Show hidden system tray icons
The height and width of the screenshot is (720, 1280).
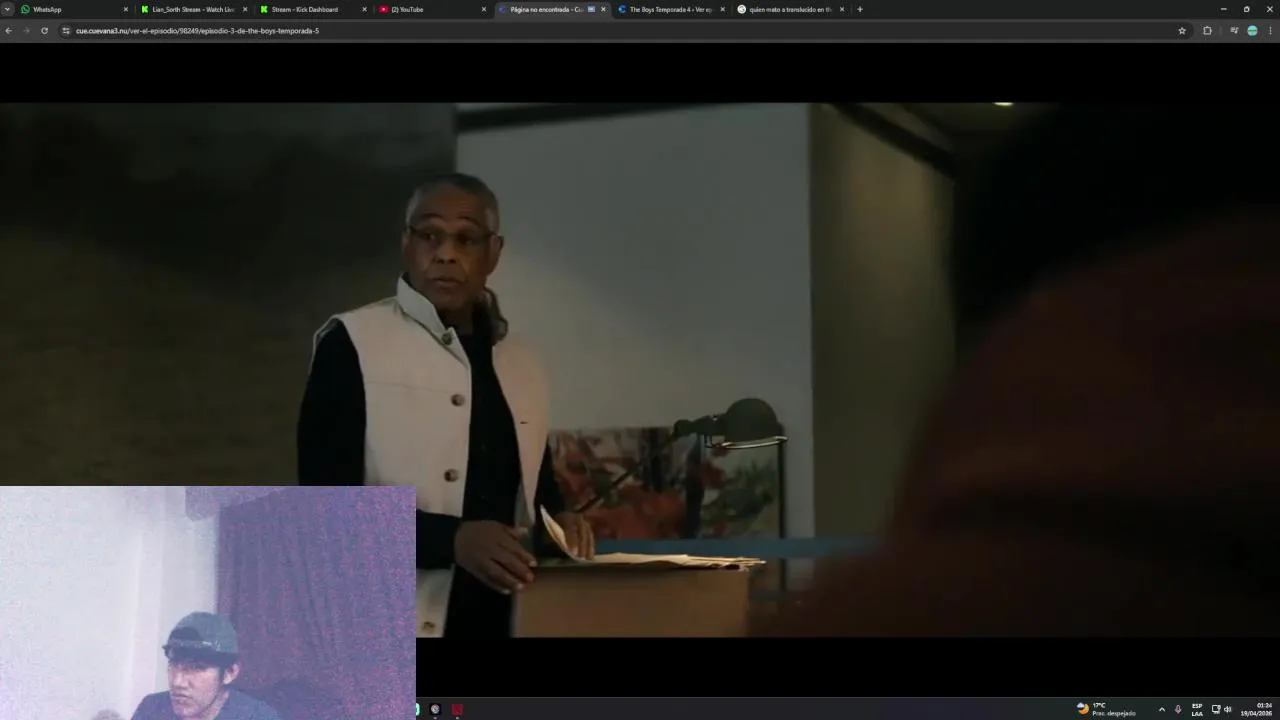(x=1161, y=709)
